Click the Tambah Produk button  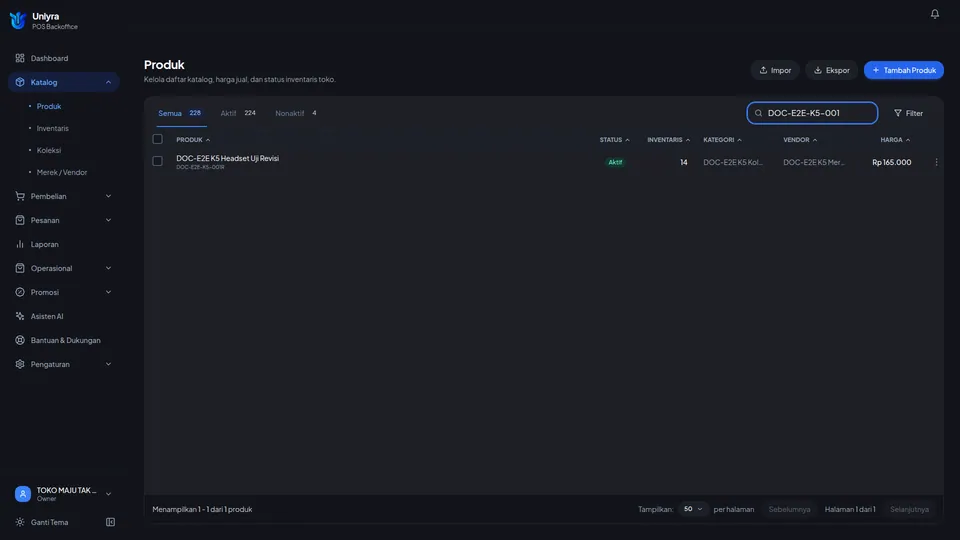(x=904, y=70)
